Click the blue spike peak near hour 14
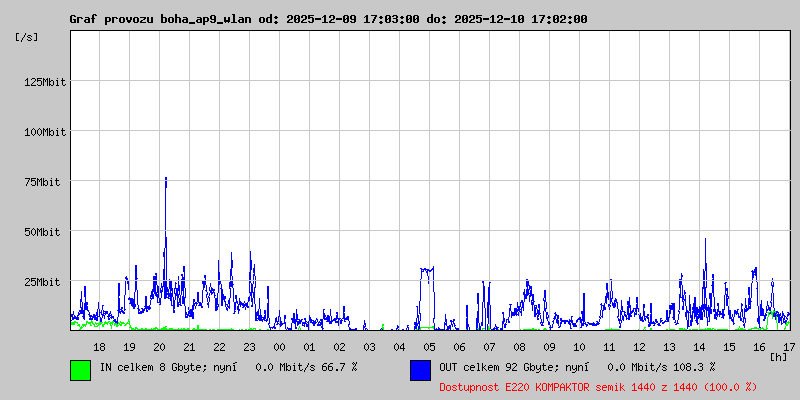800x400 pixels. click(706, 239)
